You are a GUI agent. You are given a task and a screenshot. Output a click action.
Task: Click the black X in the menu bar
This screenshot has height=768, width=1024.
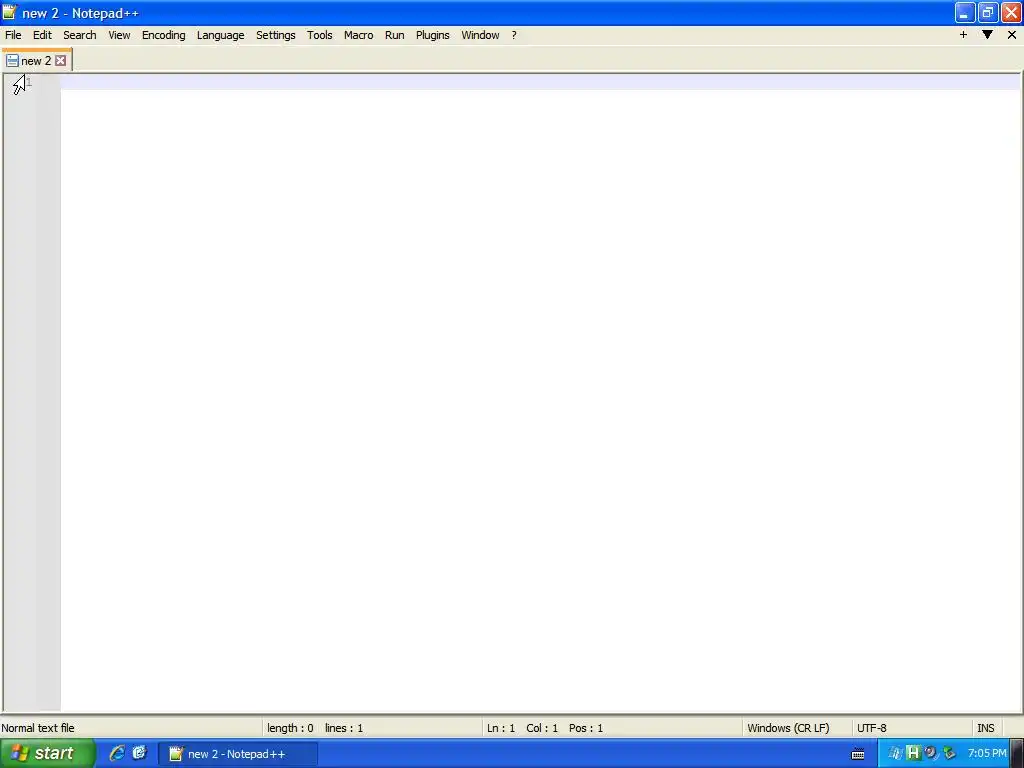tap(1012, 35)
